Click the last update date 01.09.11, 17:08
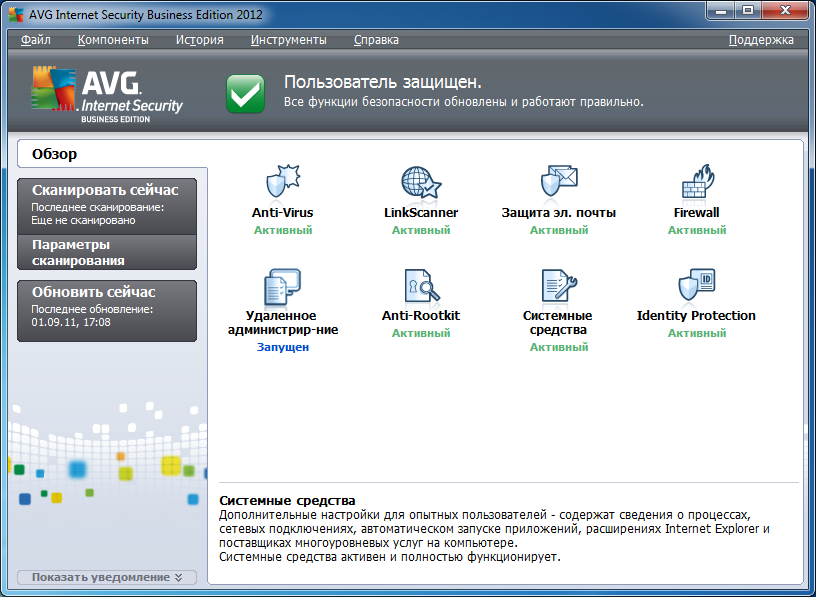The width and height of the screenshot is (816, 597). pos(71,322)
